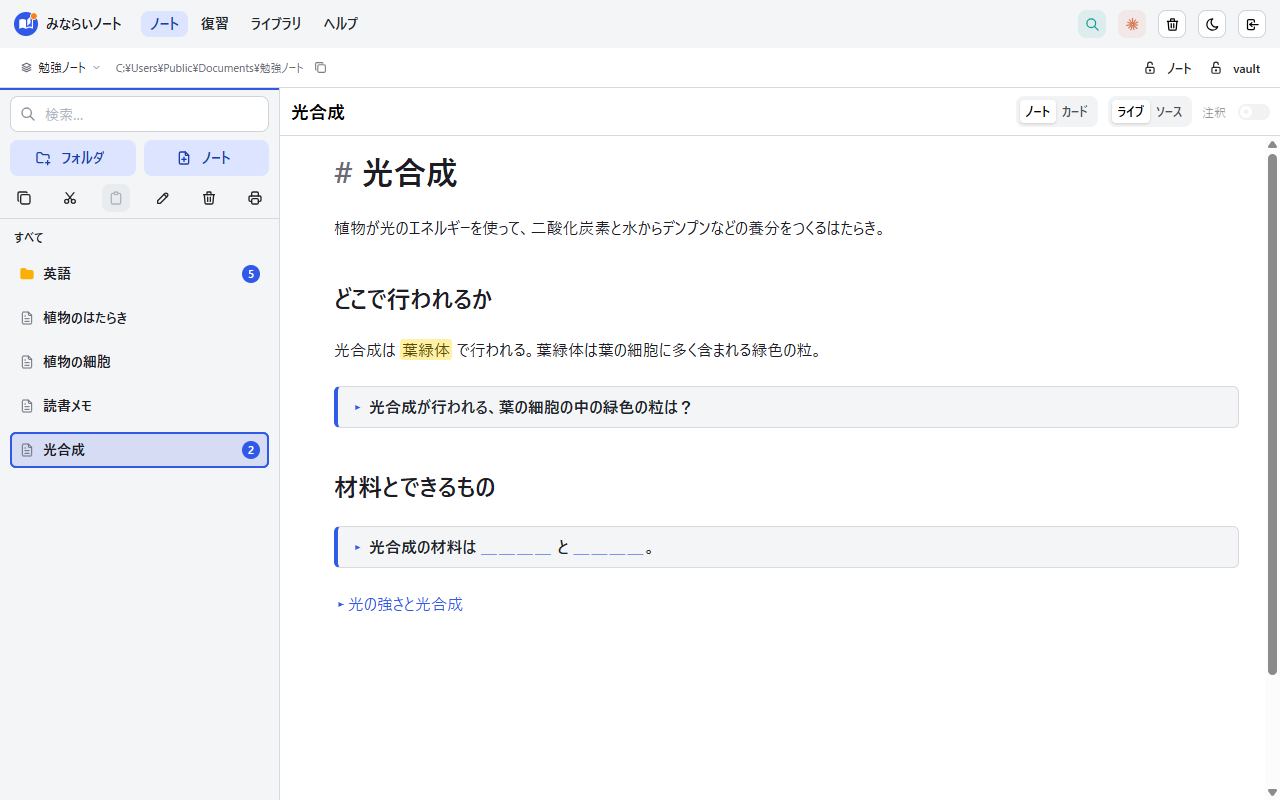1280x800 pixels.
Task: Click the editor vertical scrollbar
Action: click(x=1272, y=413)
